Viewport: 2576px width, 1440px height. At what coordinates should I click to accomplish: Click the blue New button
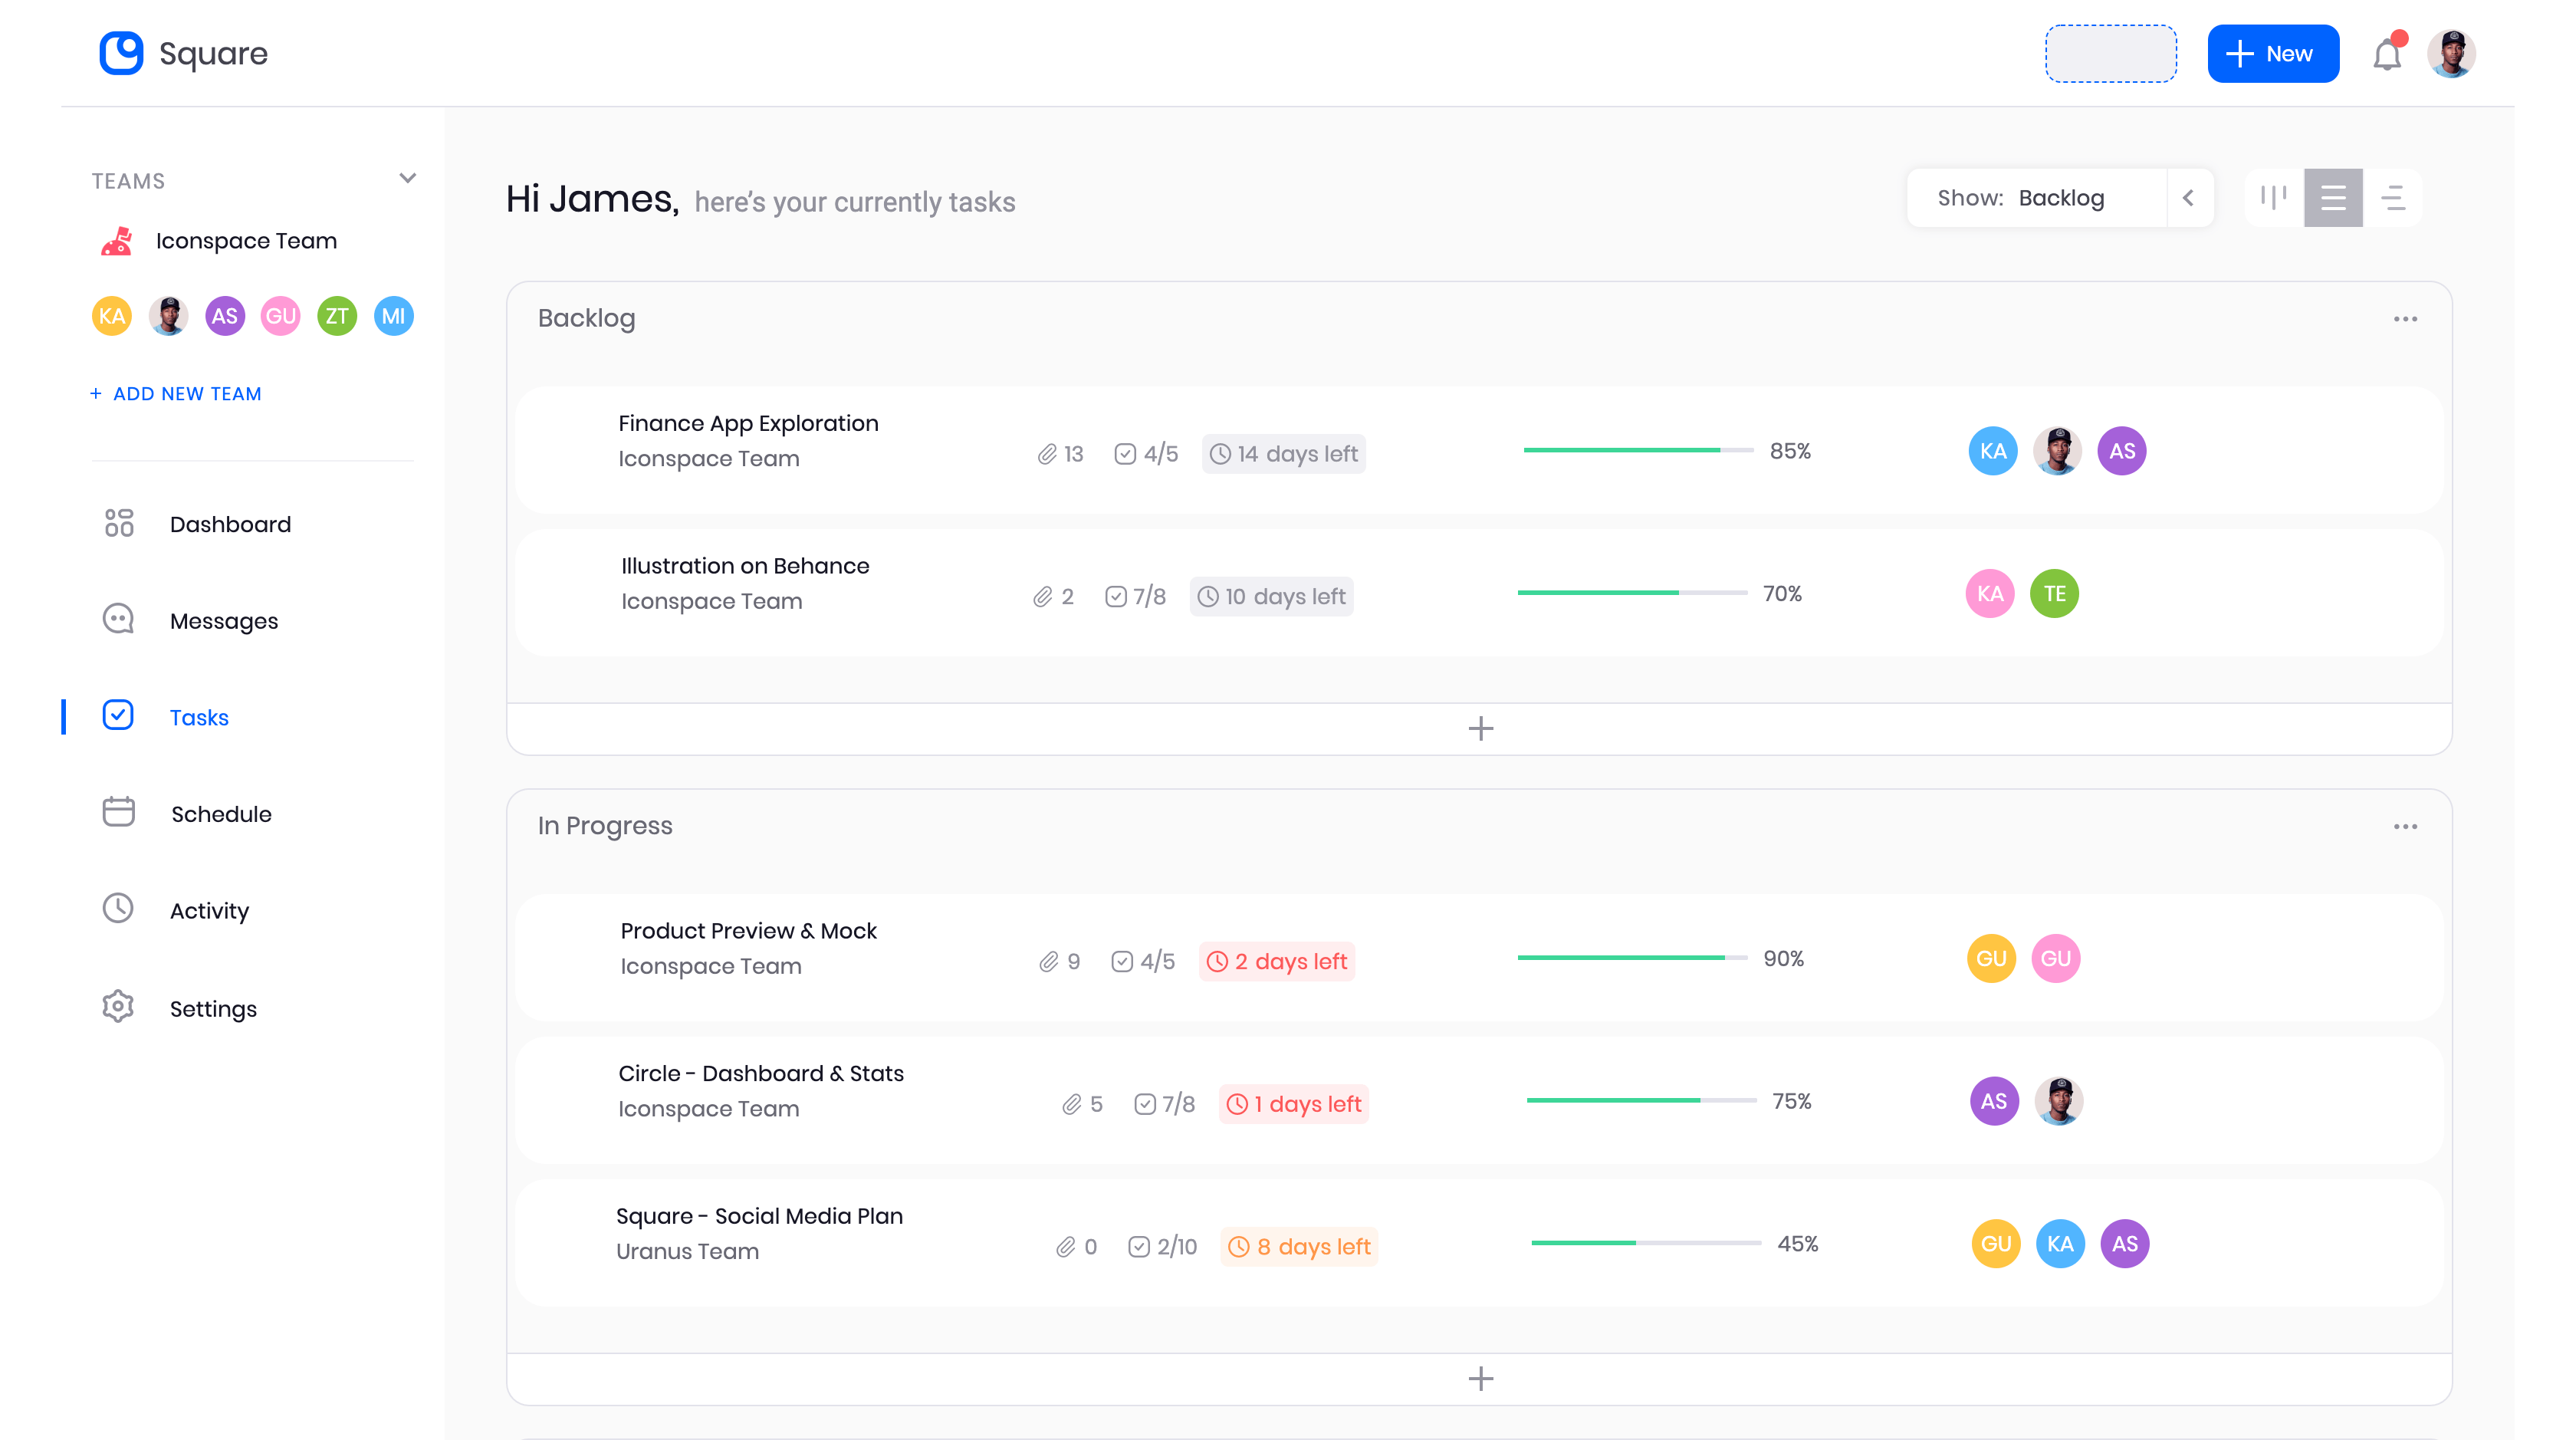(2273, 53)
